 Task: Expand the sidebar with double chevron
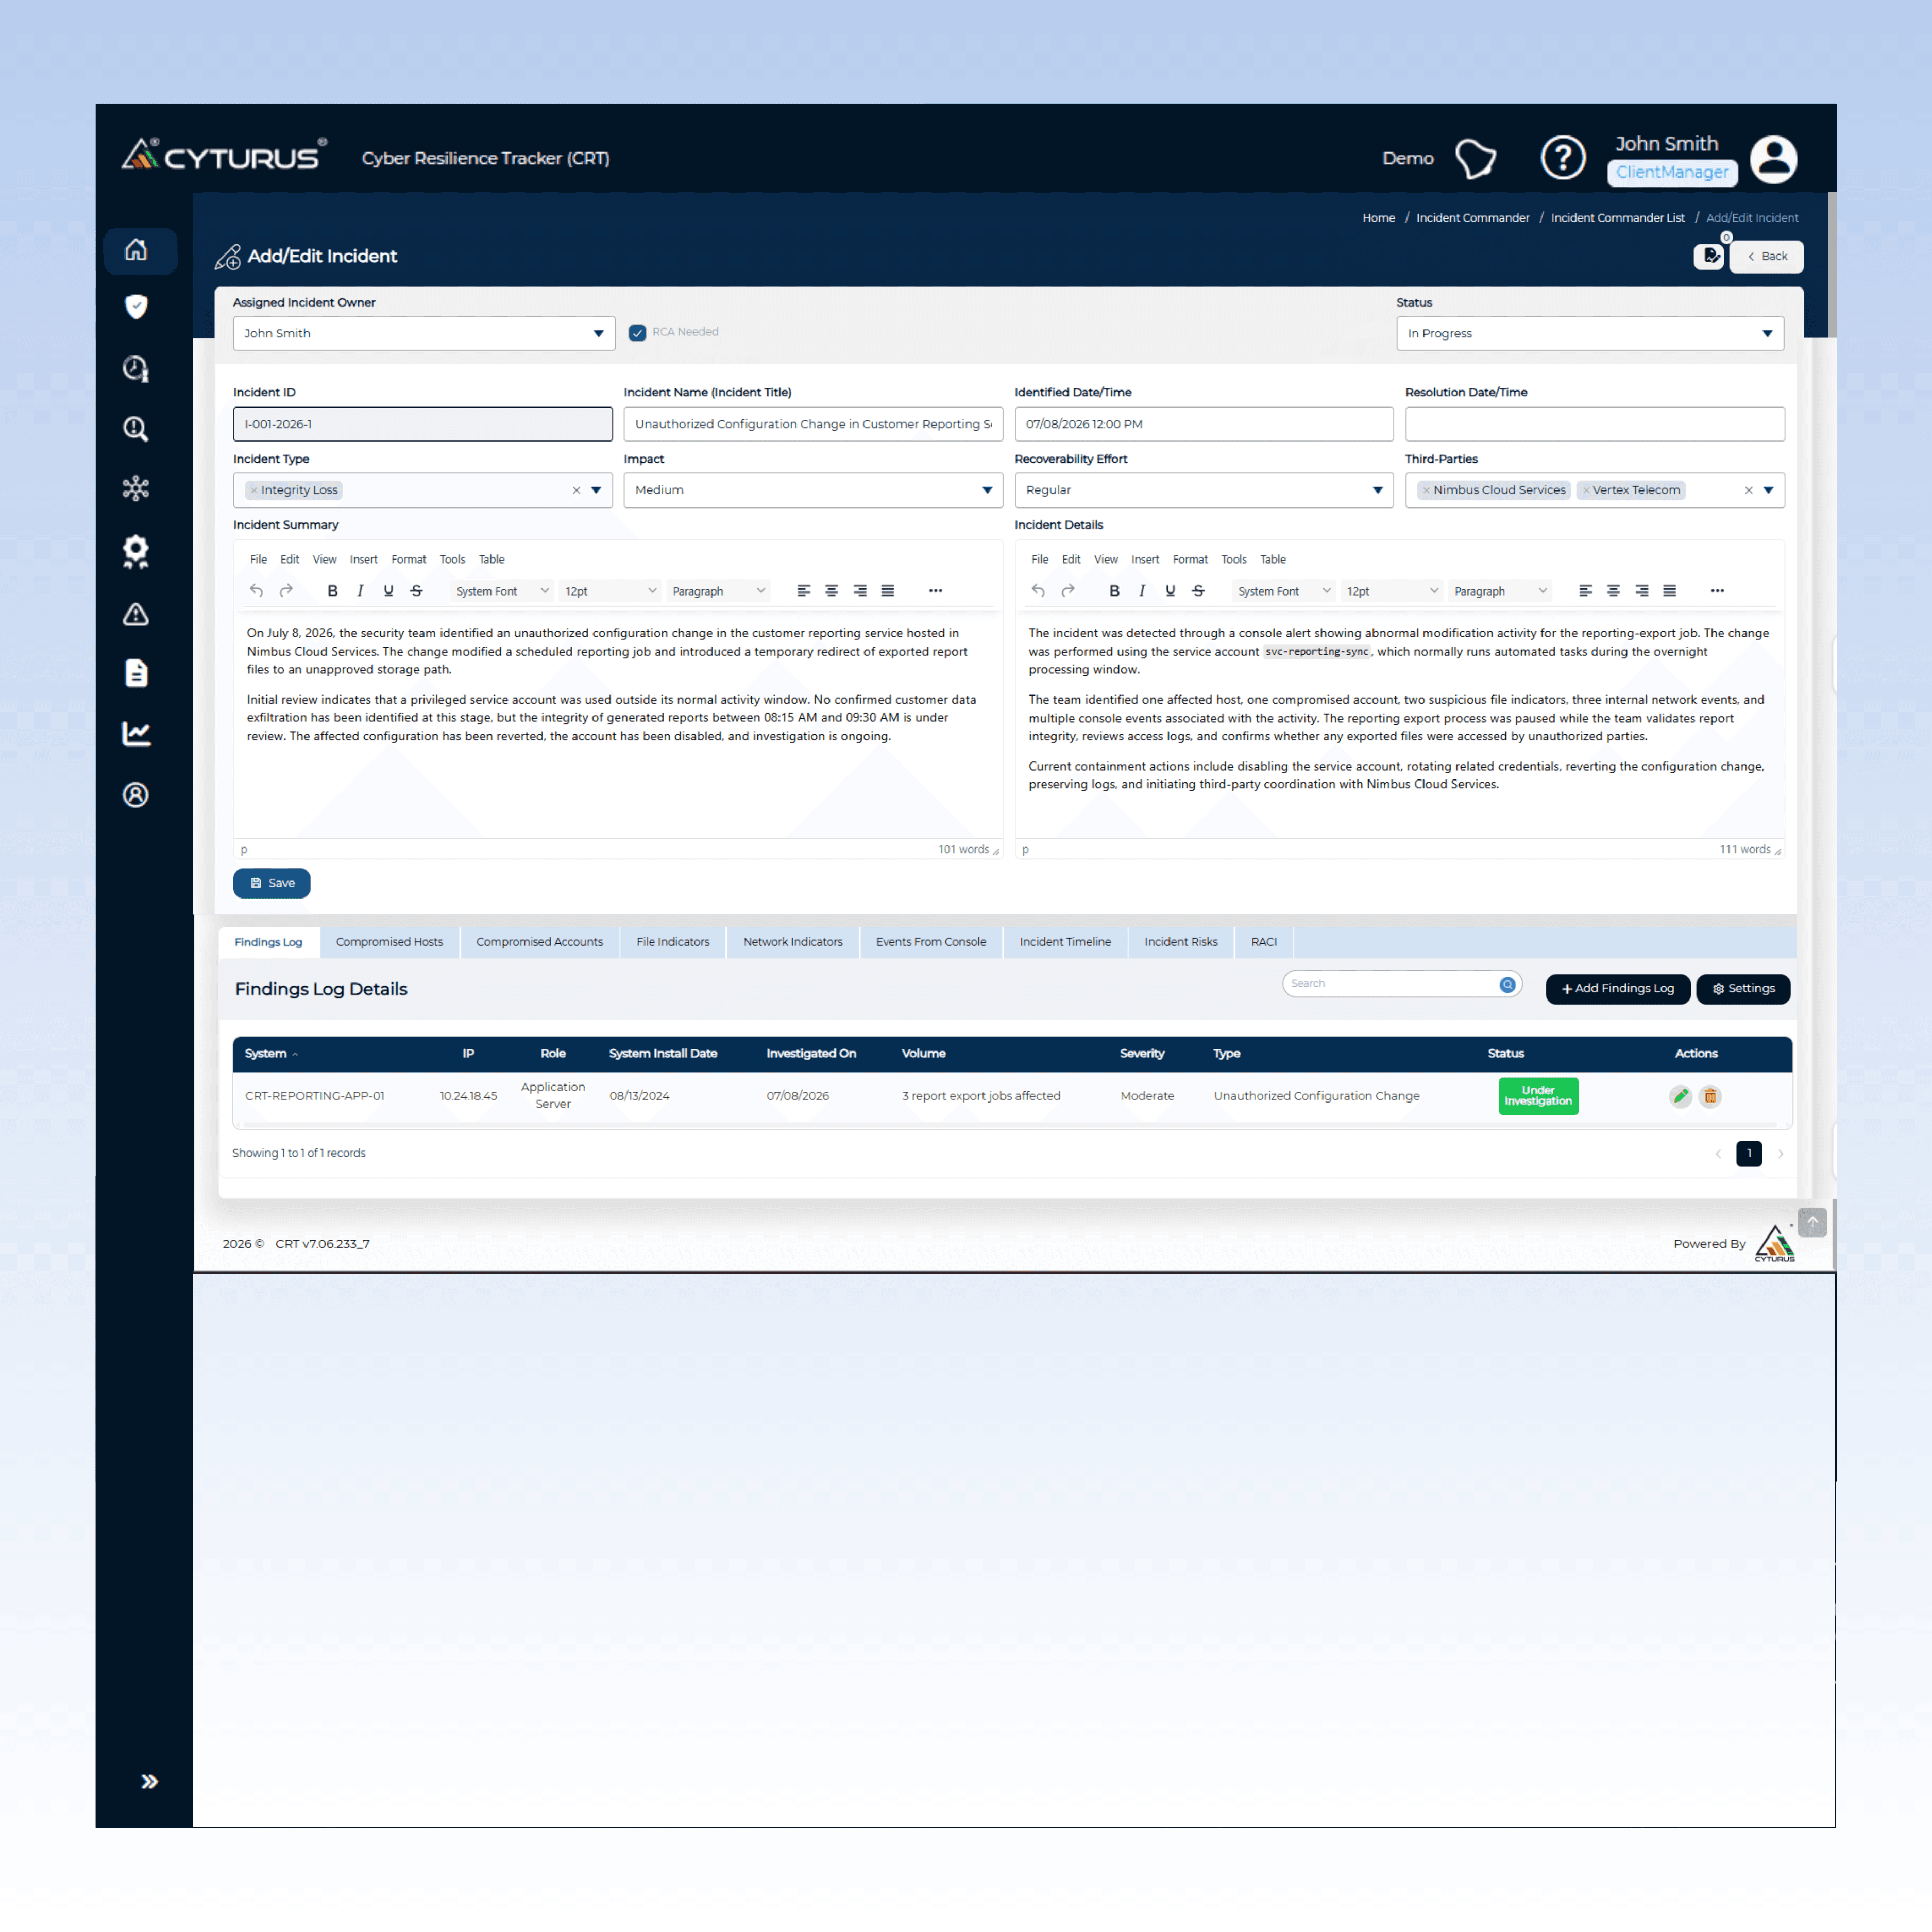149,1781
